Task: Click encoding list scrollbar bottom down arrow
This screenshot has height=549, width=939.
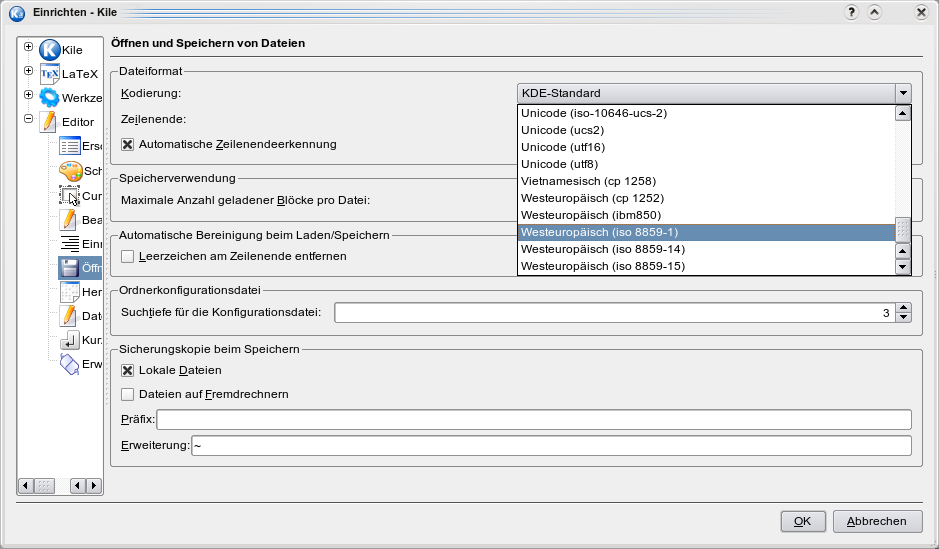Action: (x=902, y=267)
